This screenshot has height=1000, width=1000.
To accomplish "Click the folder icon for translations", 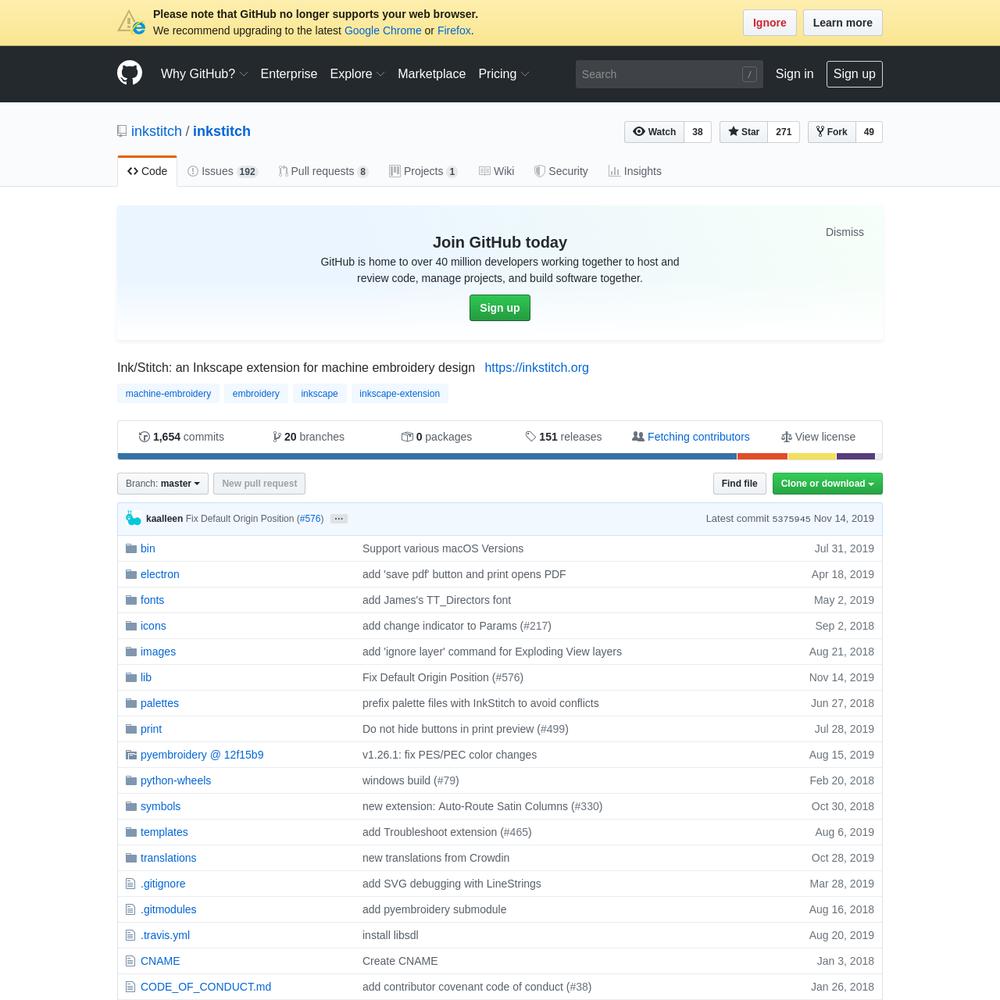I will click(131, 858).
